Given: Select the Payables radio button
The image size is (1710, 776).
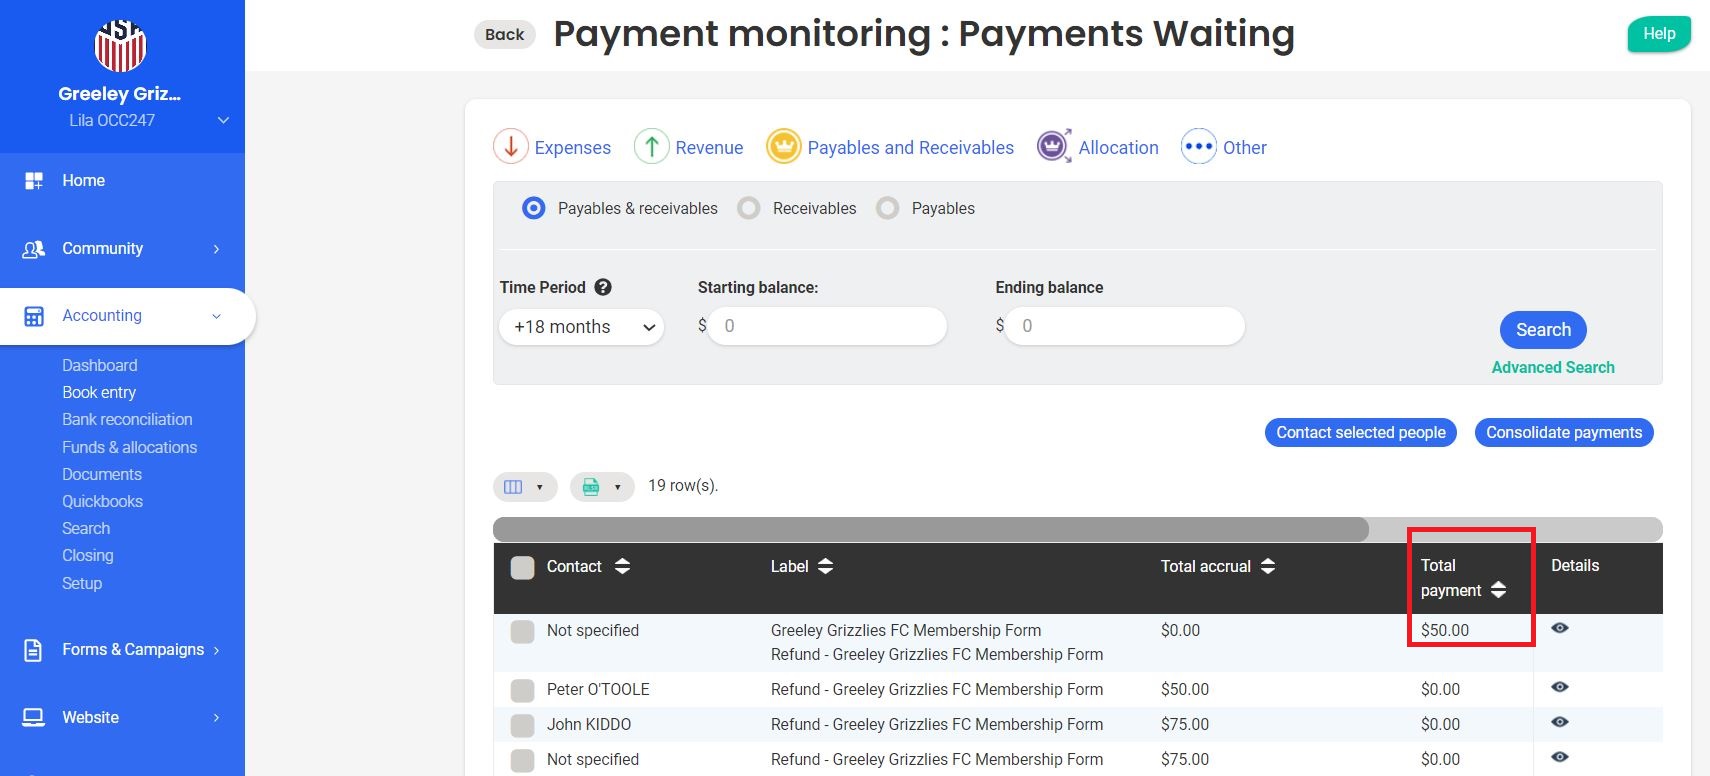Looking at the screenshot, I should (x=887, y=208).
